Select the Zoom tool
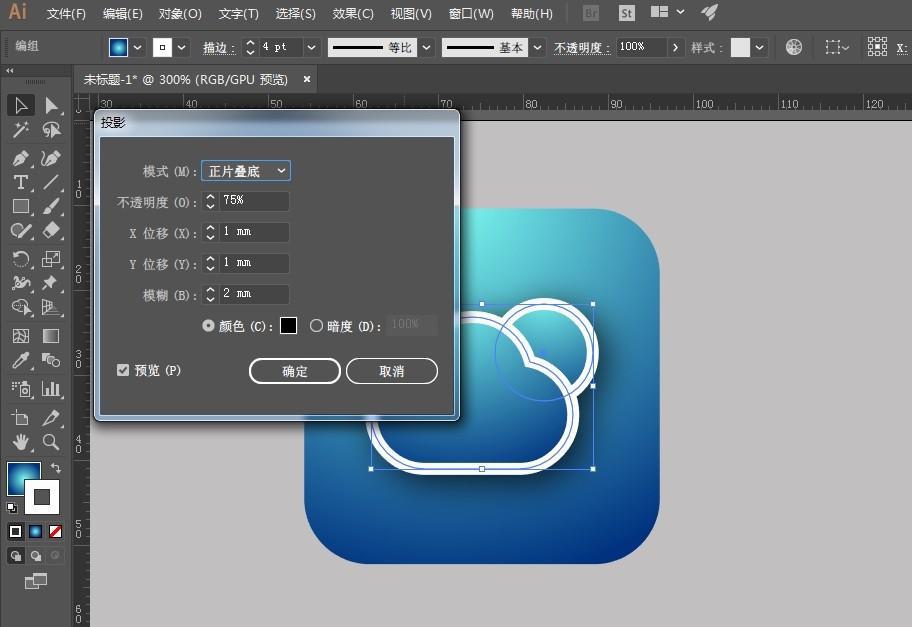This screenshot has height=627, width=912. click(x=51, y=443)
